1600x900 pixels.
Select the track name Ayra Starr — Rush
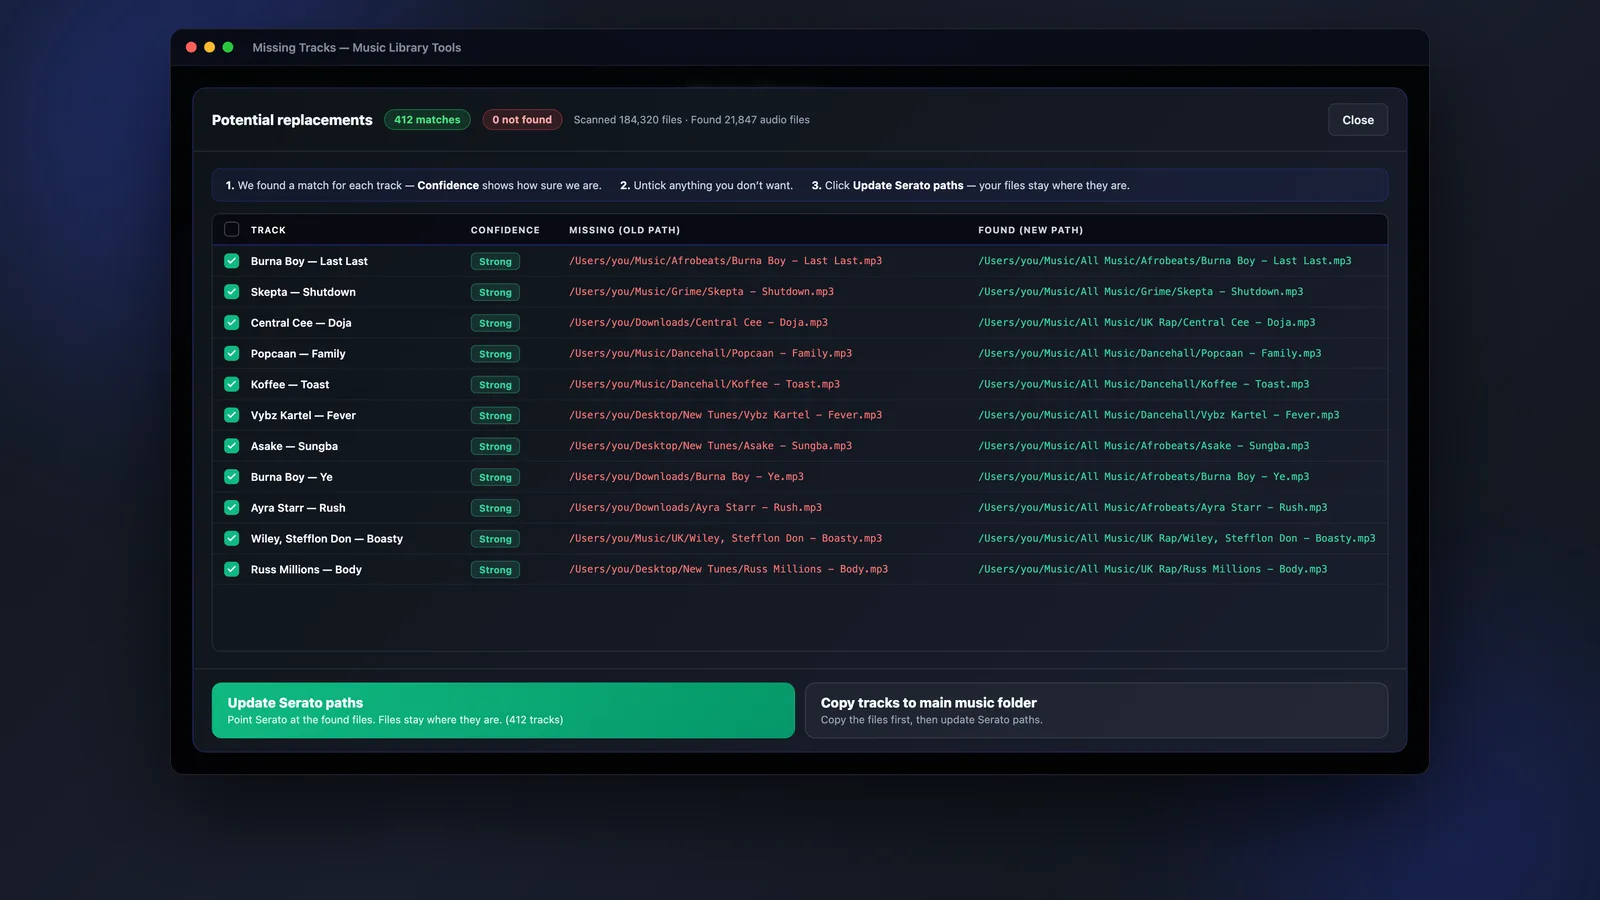click(298, 508)
